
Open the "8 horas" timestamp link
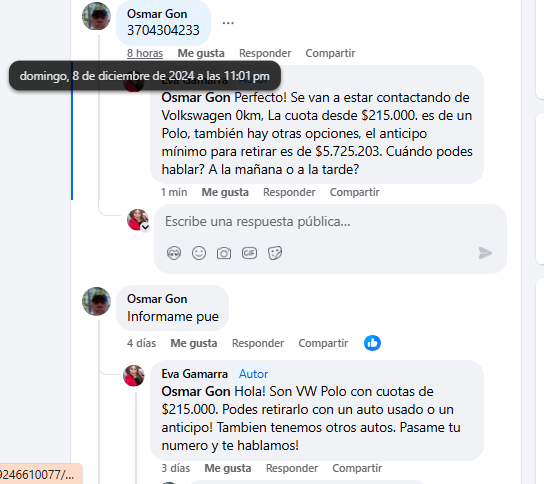click(x=145, y=53)
